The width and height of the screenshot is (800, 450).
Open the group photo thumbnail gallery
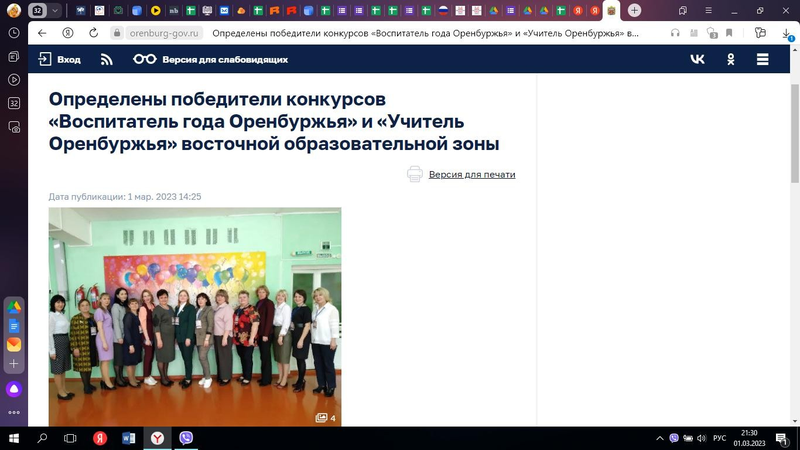click(x=195, y=316)
